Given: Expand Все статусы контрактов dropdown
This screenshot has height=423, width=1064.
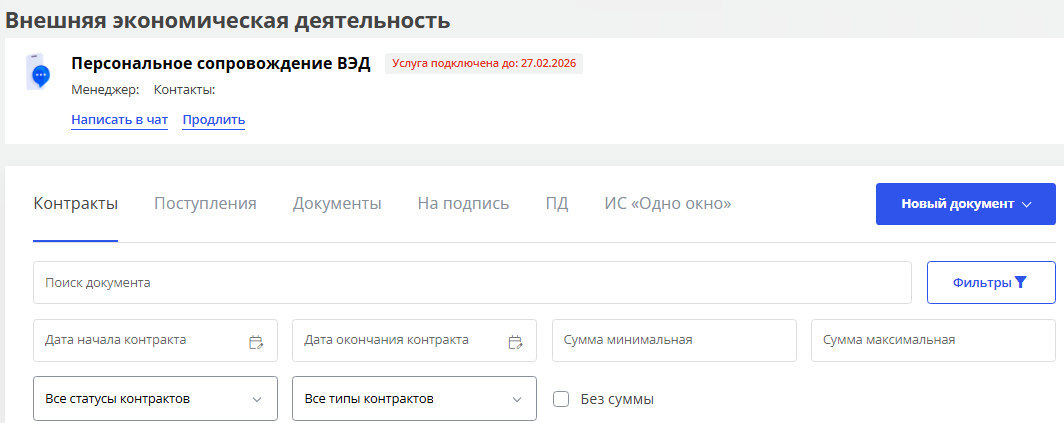Looking at the screenshot, I should click(x=155, y=399).
